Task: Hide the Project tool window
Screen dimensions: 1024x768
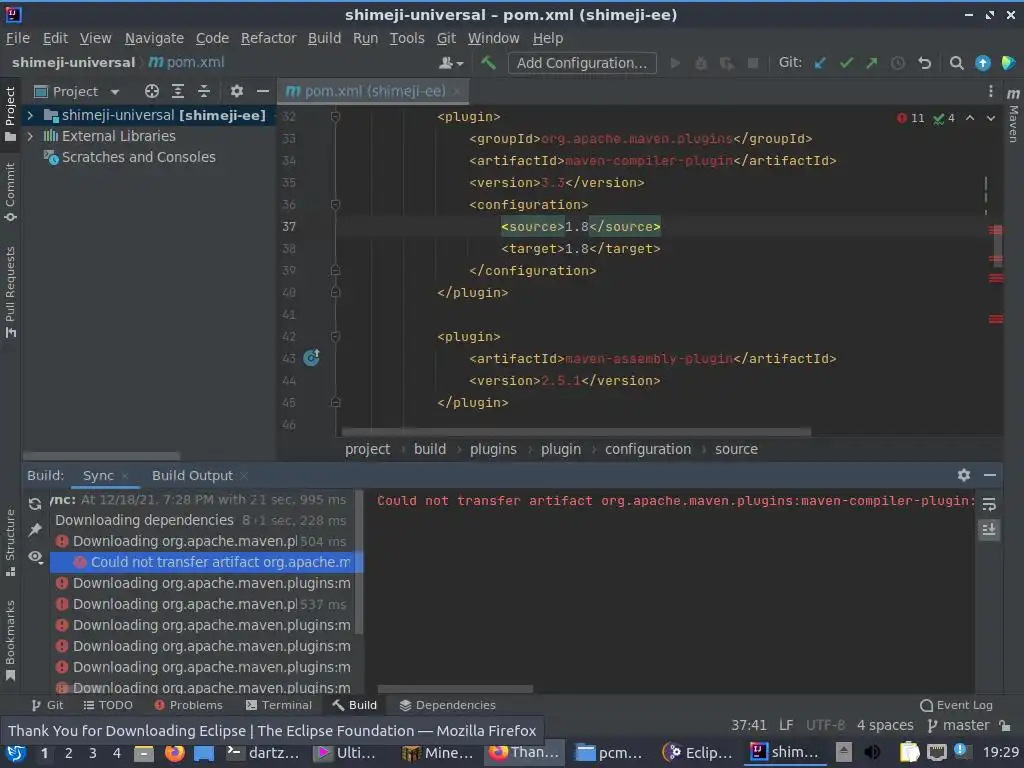Action: pyautogui.click(x=263, y=91)
